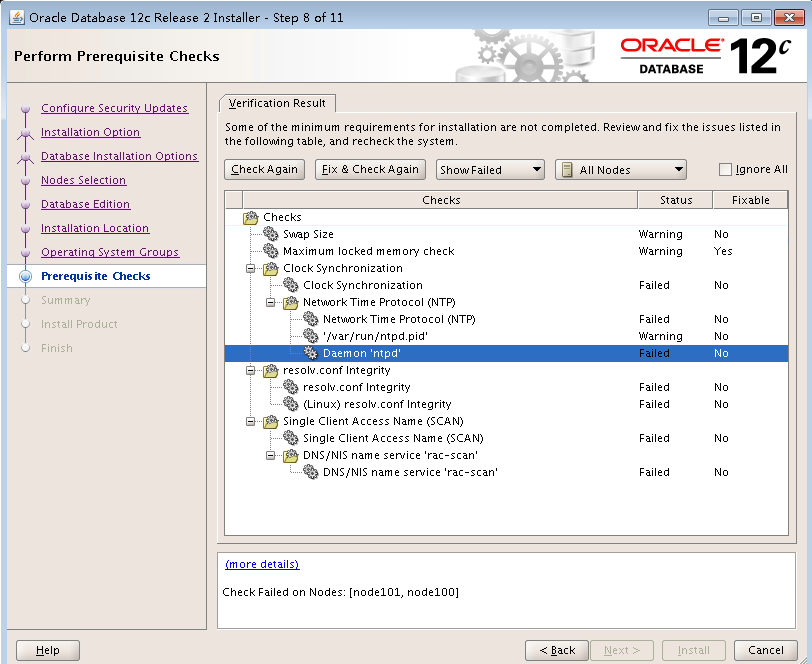Image resolution: width=812 pixels, height=664 pixels.
Task: Collapse the resolv.conf Integrity group
Action: [x=251, y=370]
